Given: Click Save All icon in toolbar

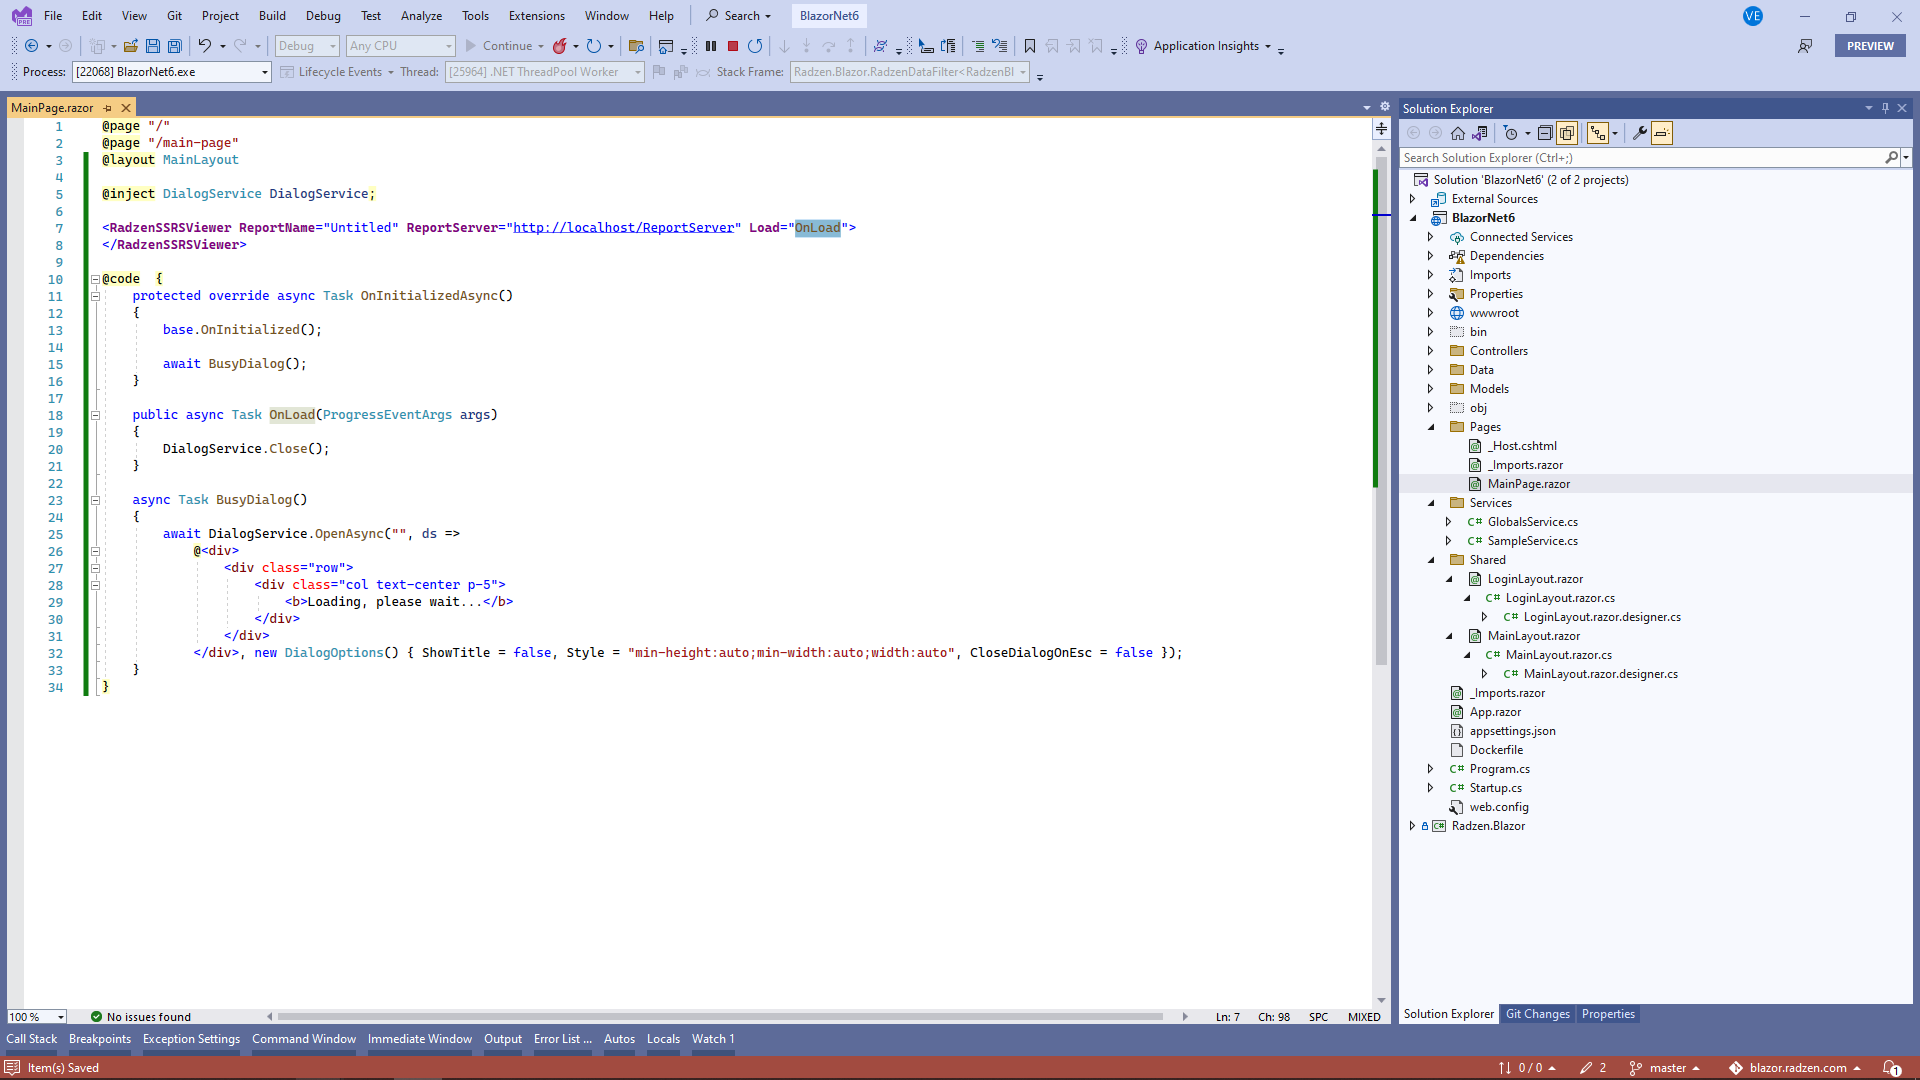Looking at the screenshot, I should coord(175,46).
